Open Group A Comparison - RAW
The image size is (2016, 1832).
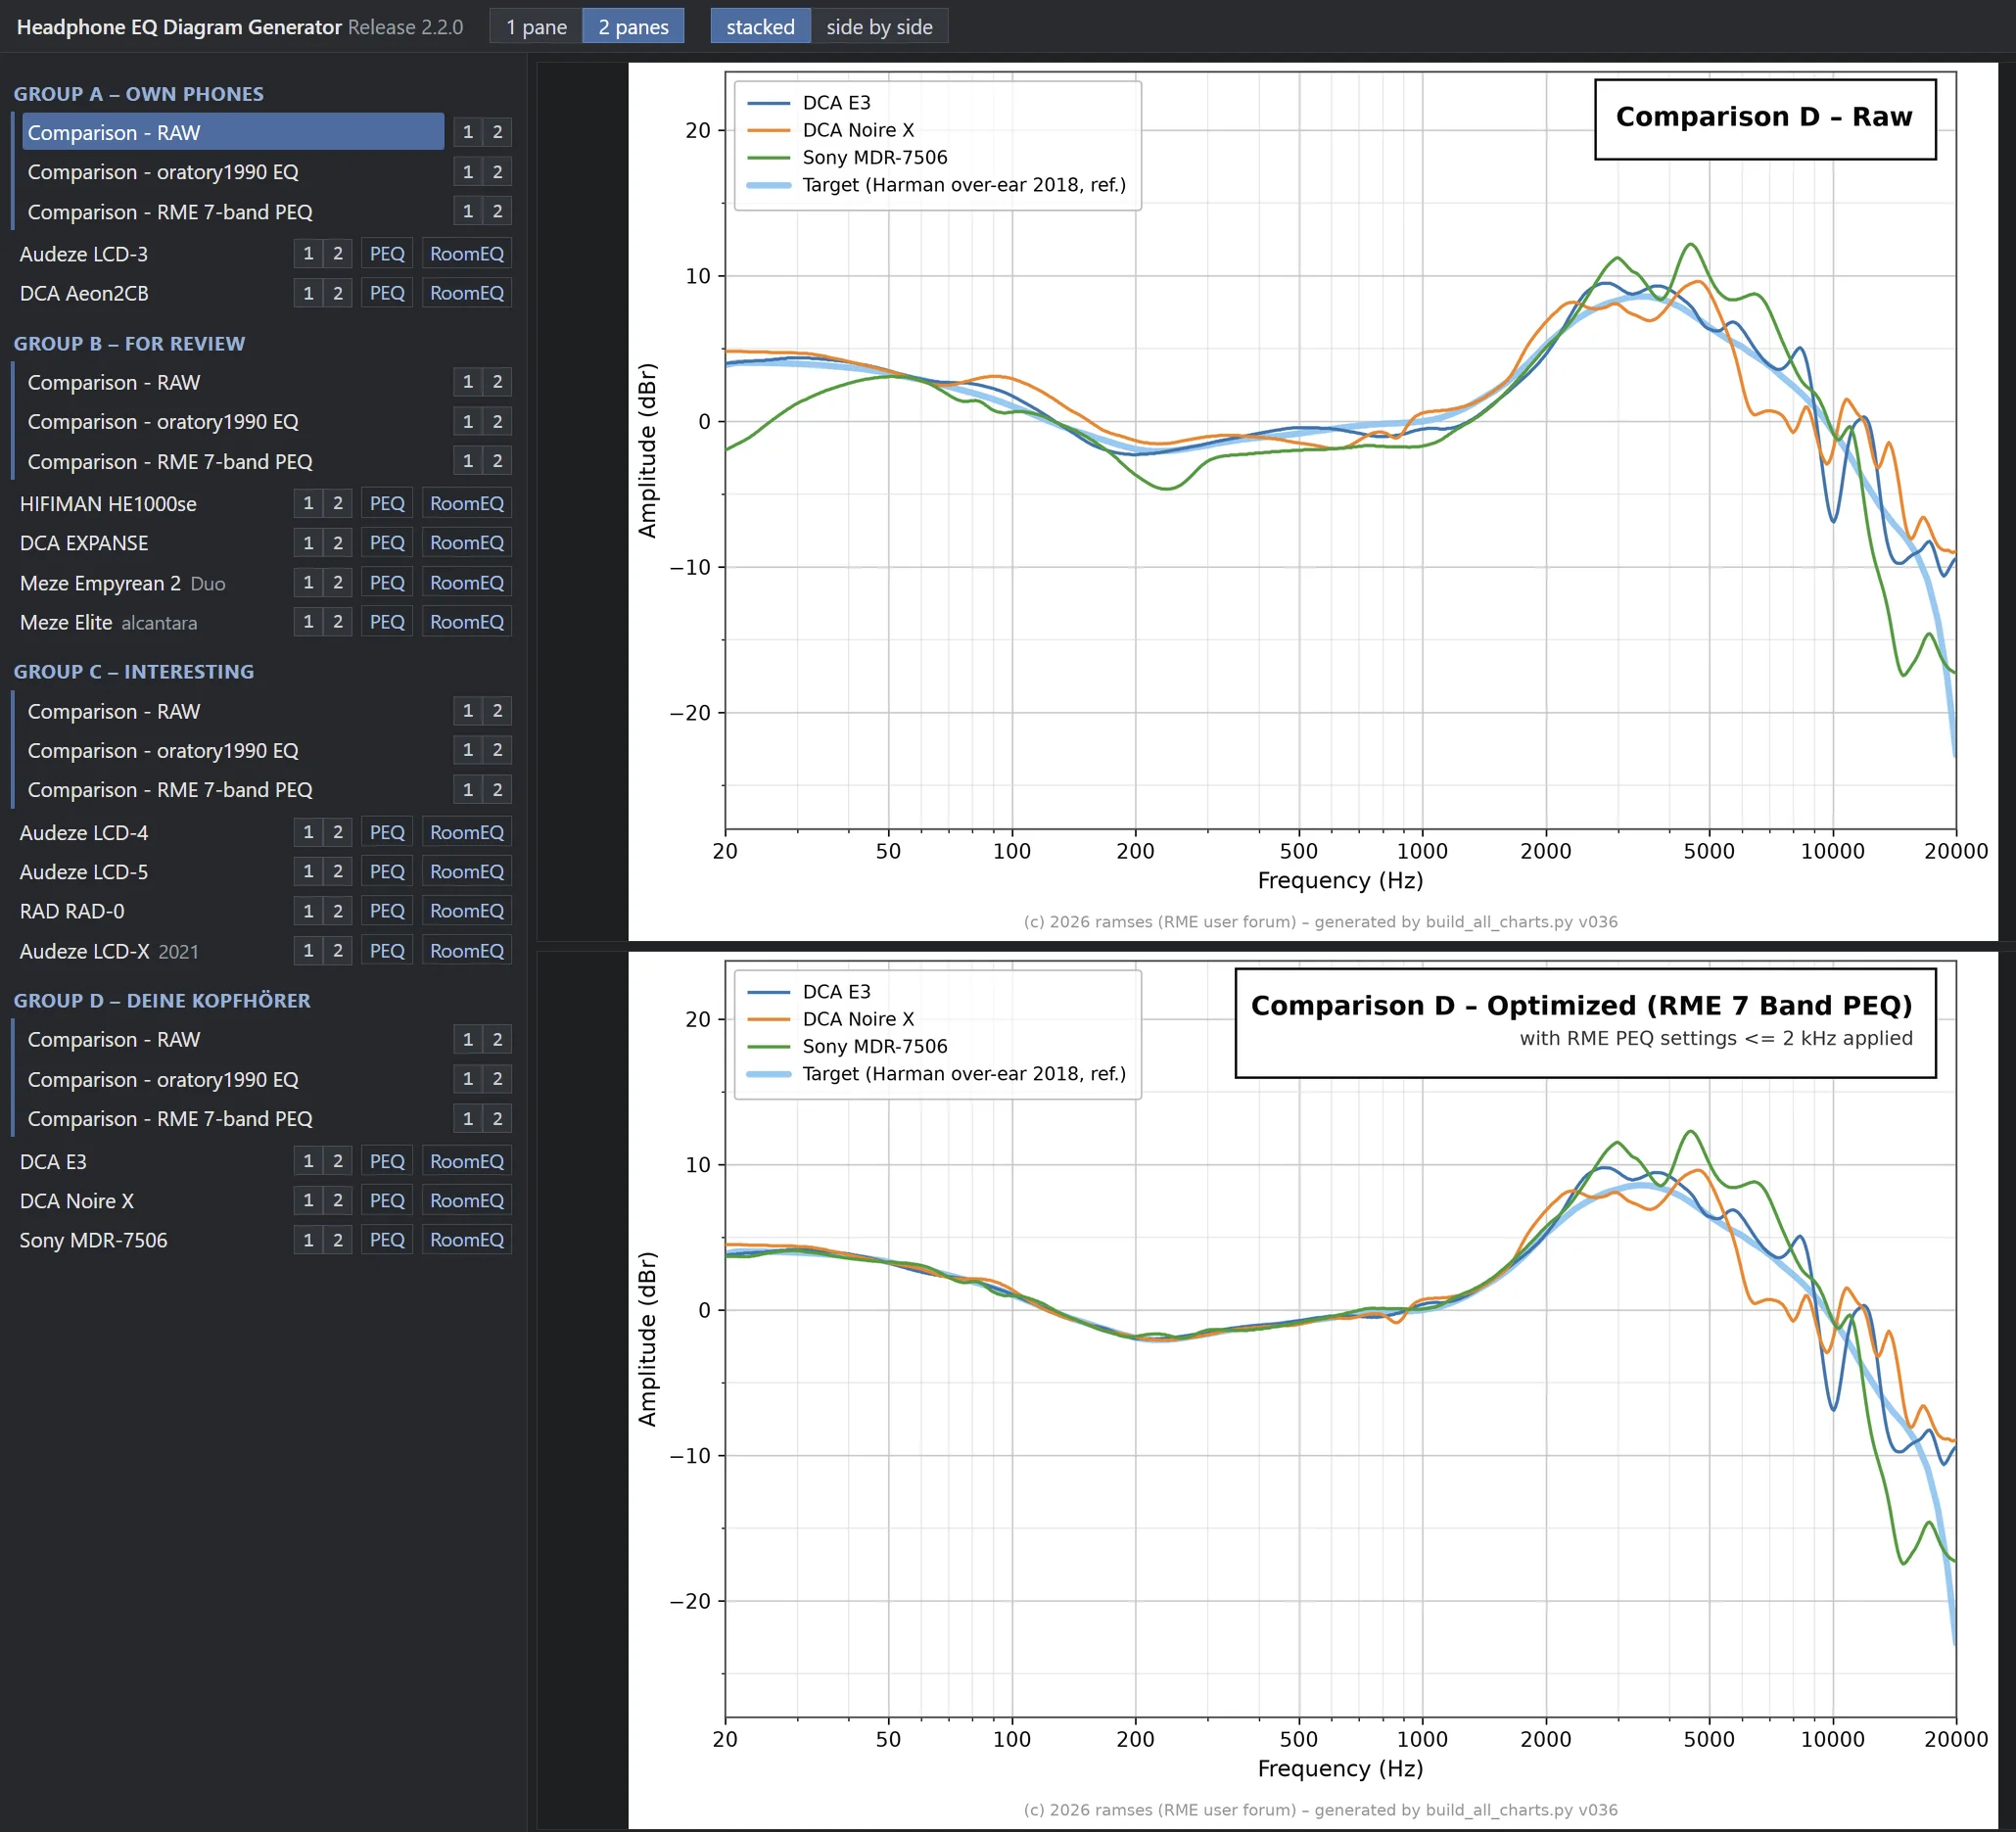pos(233,132)
